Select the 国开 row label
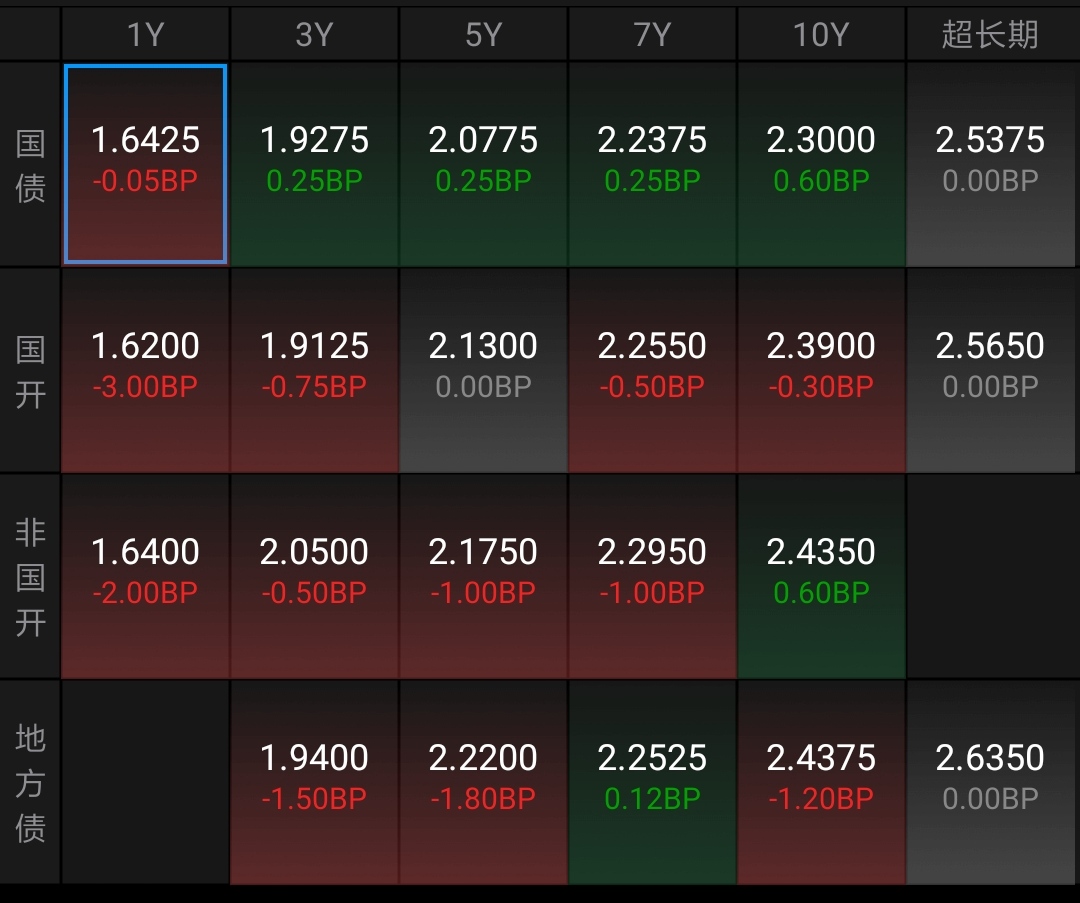Screen dimensions: 1080x903 30,371
